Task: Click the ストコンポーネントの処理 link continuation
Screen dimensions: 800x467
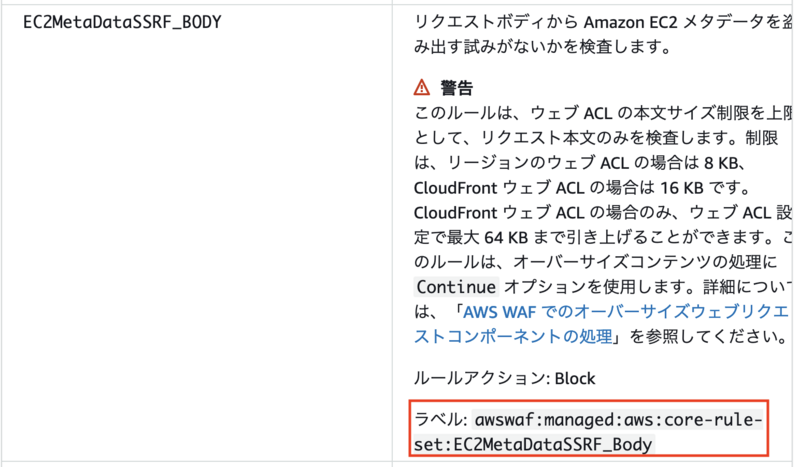Action: 513,337
